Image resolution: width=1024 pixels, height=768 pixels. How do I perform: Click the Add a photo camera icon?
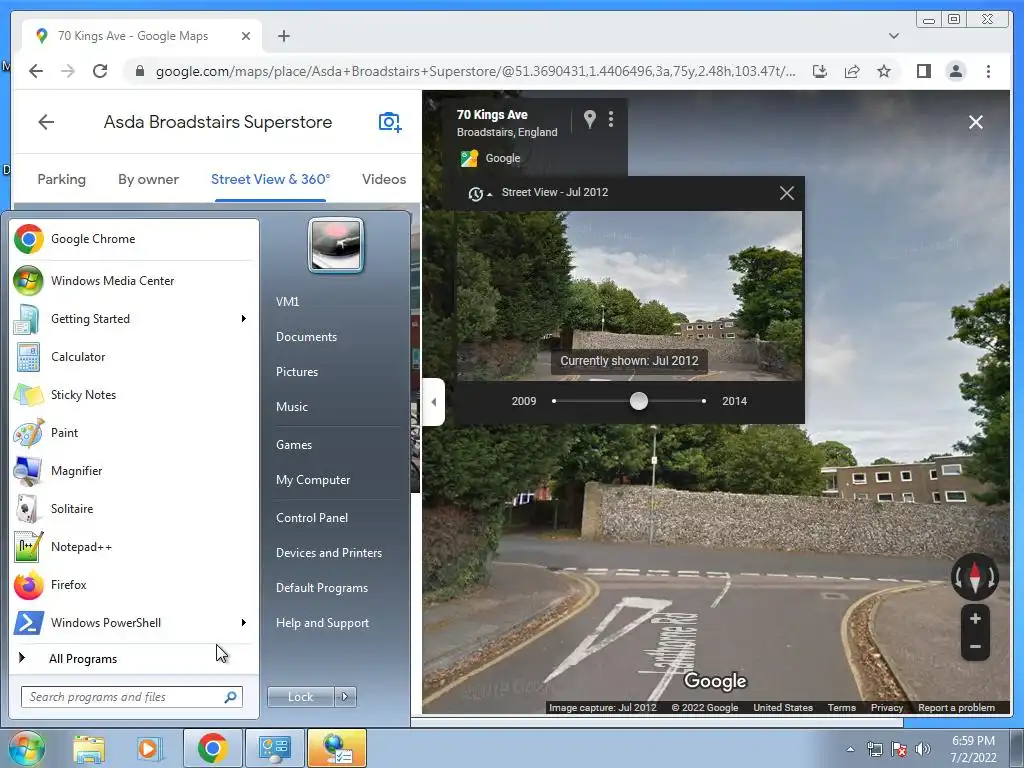click(390, 122)
